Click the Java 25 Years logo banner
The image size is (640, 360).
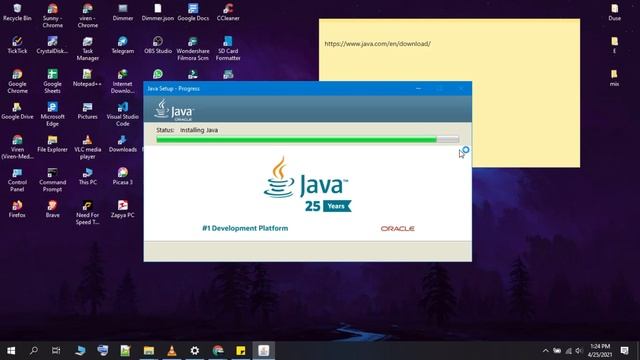tap(307, 185)
